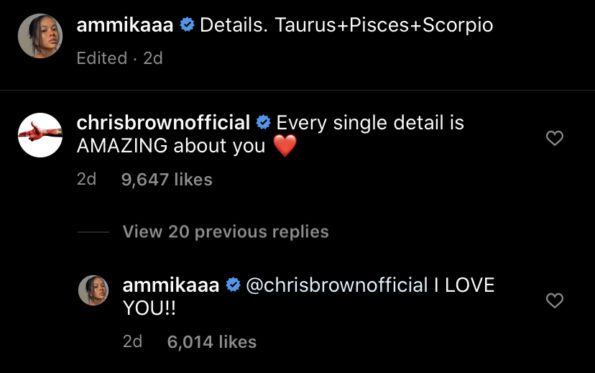Like chrisbrownofficial's comment with the heart icon

[554, 138]
